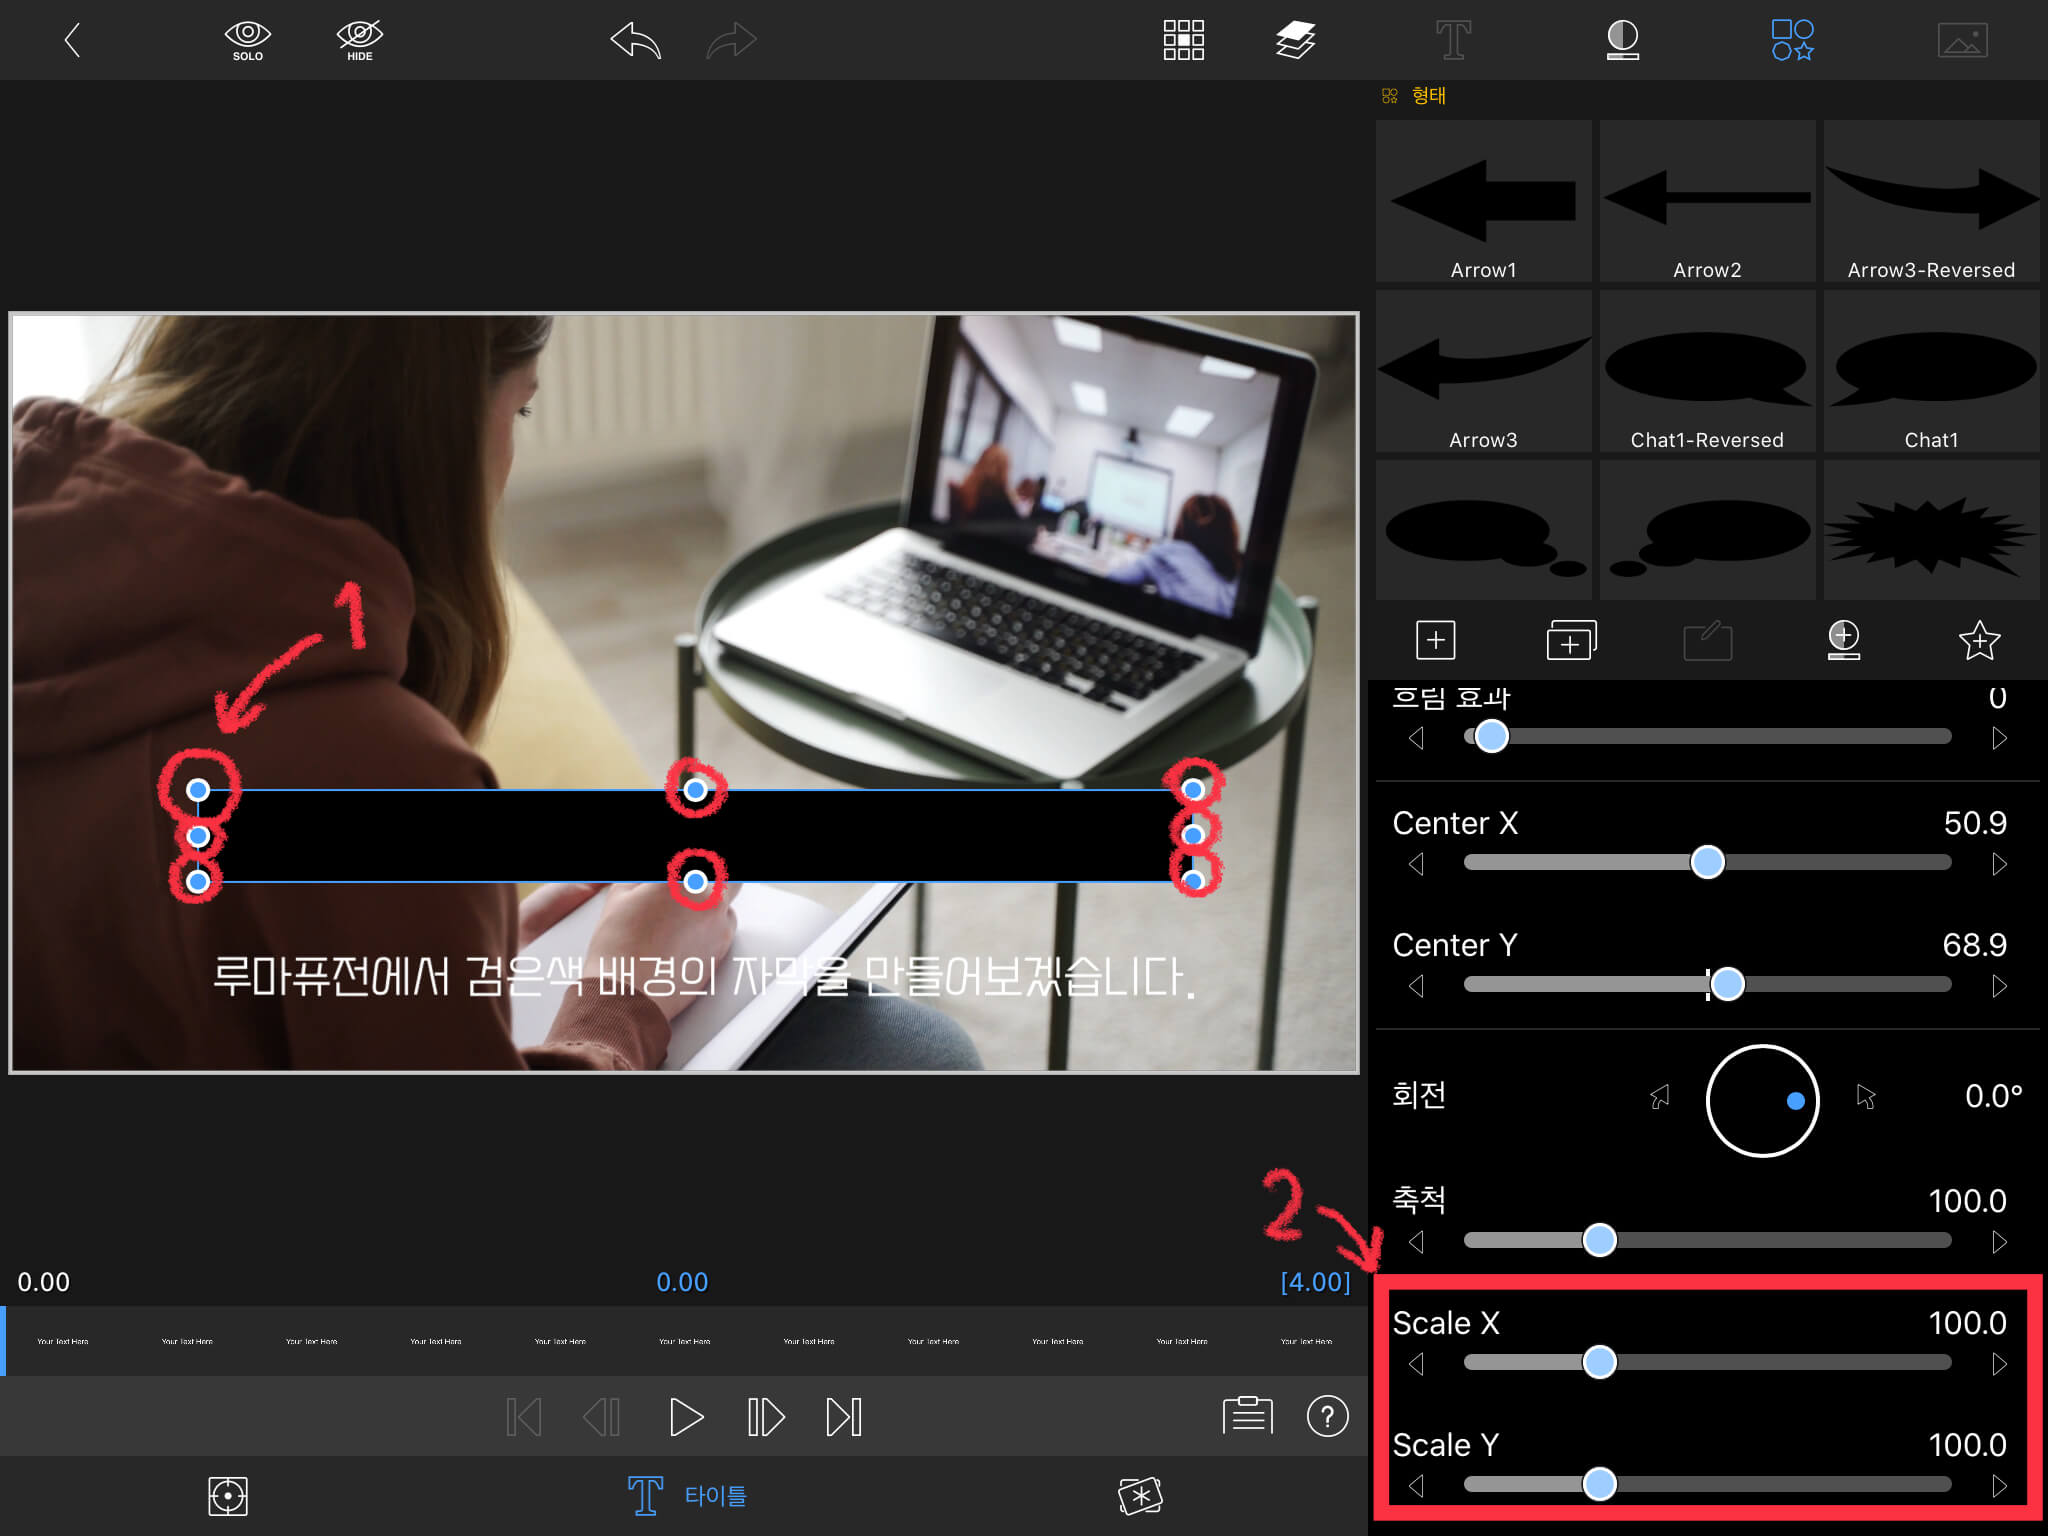Click the add to favorites star icon

point(1979,640)
